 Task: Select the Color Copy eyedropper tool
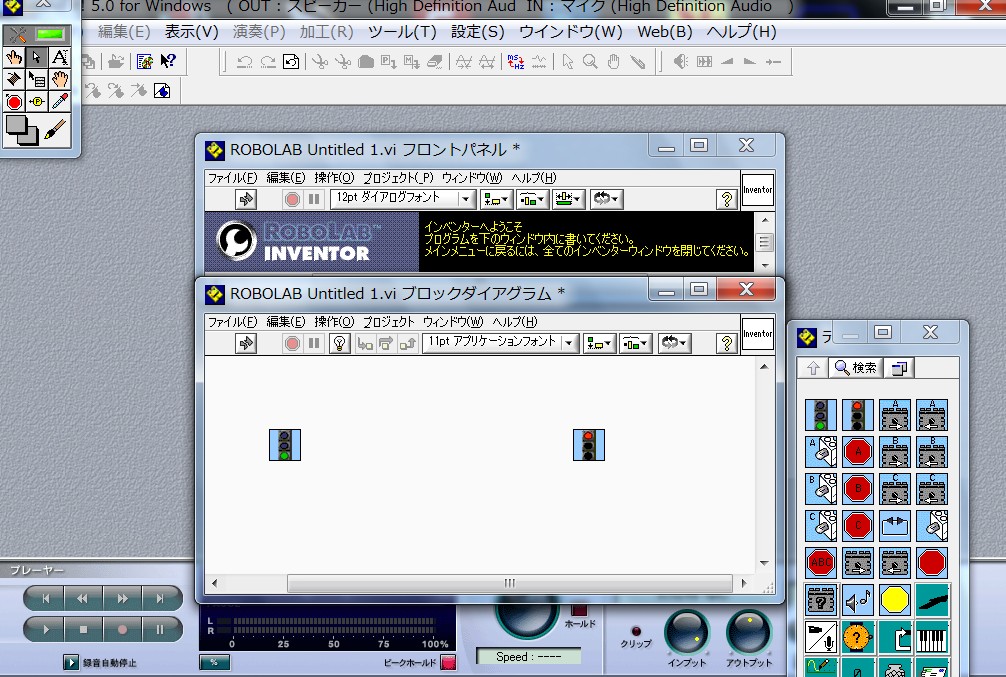click(60, 101)
